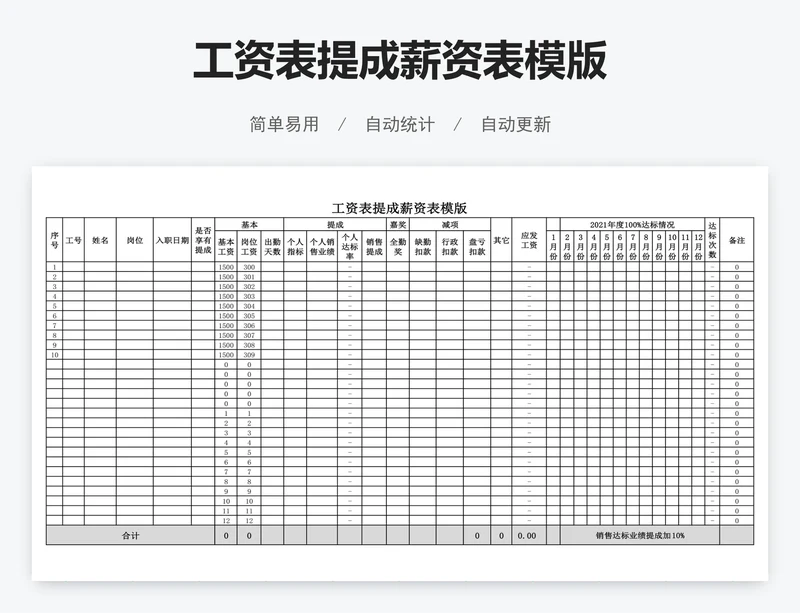Click 序号 cell numbered 5

[55, 306]
